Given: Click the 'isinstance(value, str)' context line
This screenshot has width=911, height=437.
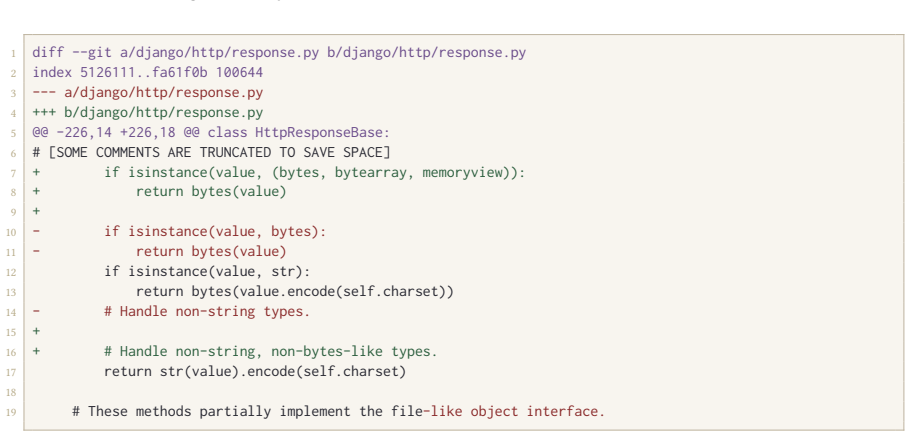Looking at the screenshot, I should pos(207,271).
